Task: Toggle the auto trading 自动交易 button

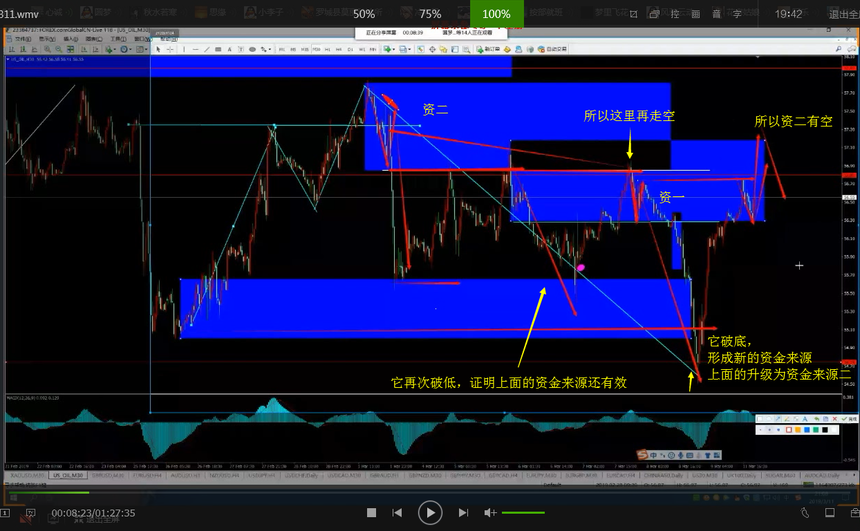Action: pos(552,49)
